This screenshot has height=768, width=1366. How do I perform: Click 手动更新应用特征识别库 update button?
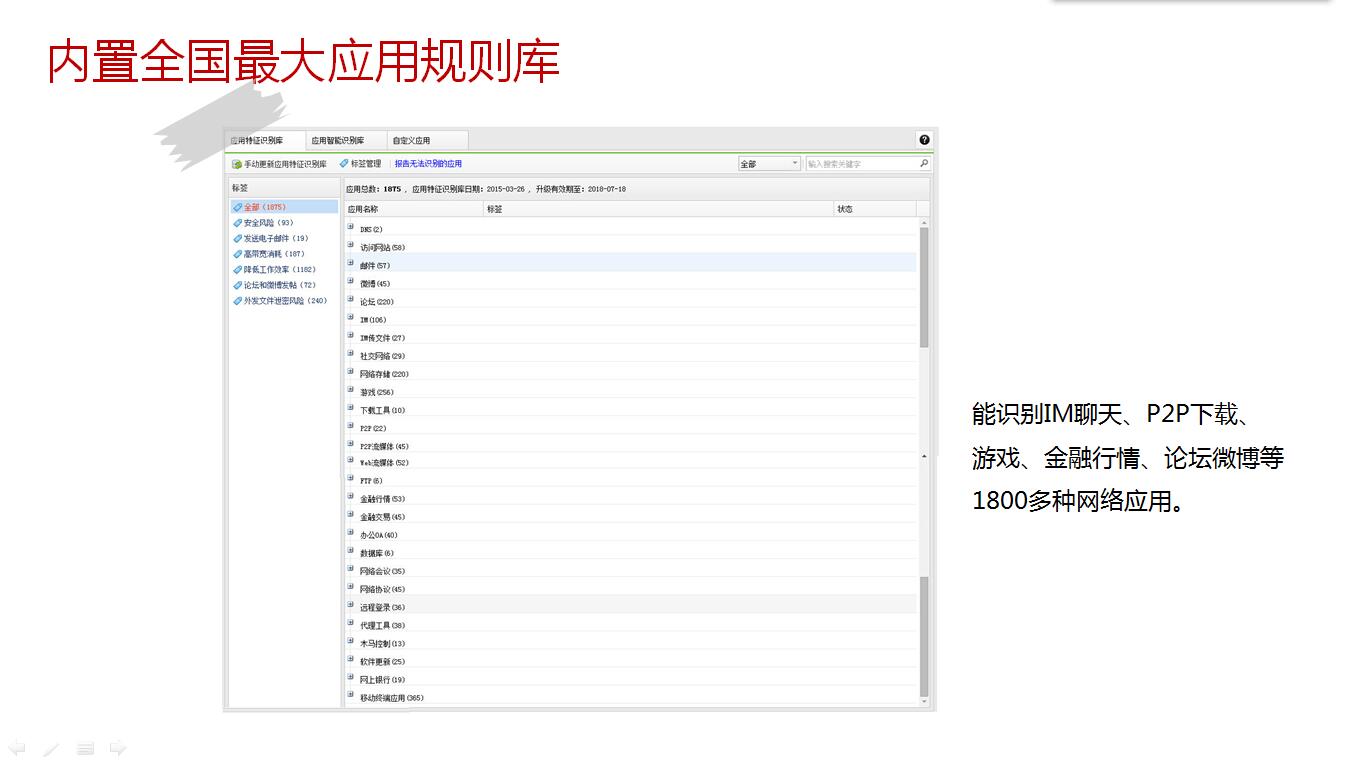[x=279, y=164]
